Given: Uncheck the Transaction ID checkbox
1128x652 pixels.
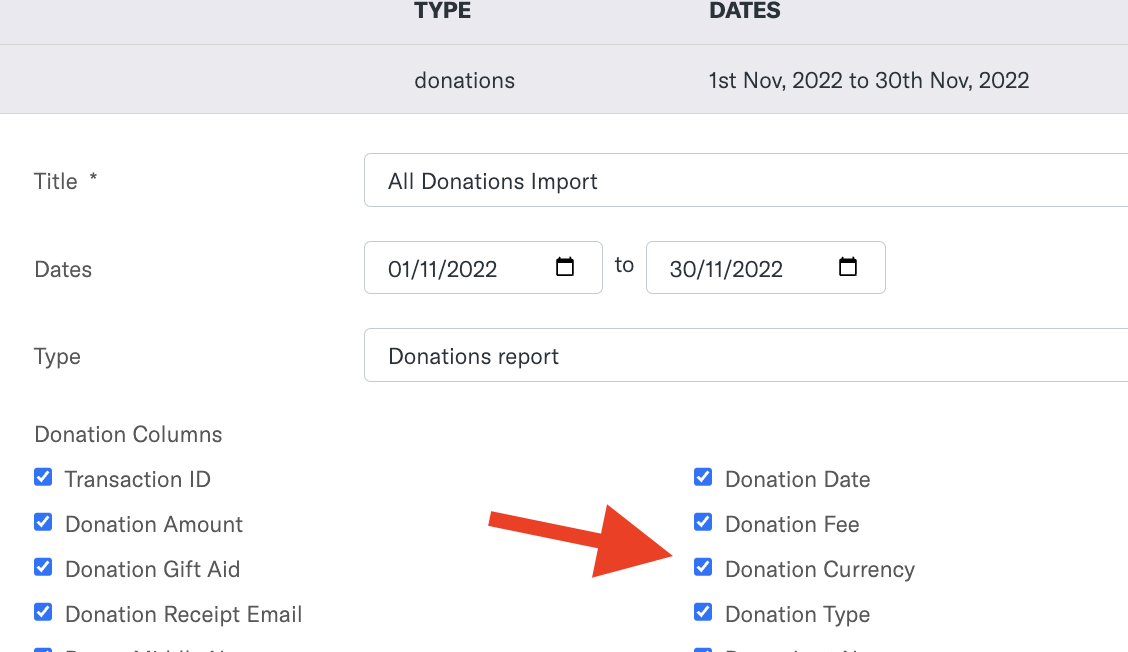Looking at the screenshot, I should click(x=43, y=477).
